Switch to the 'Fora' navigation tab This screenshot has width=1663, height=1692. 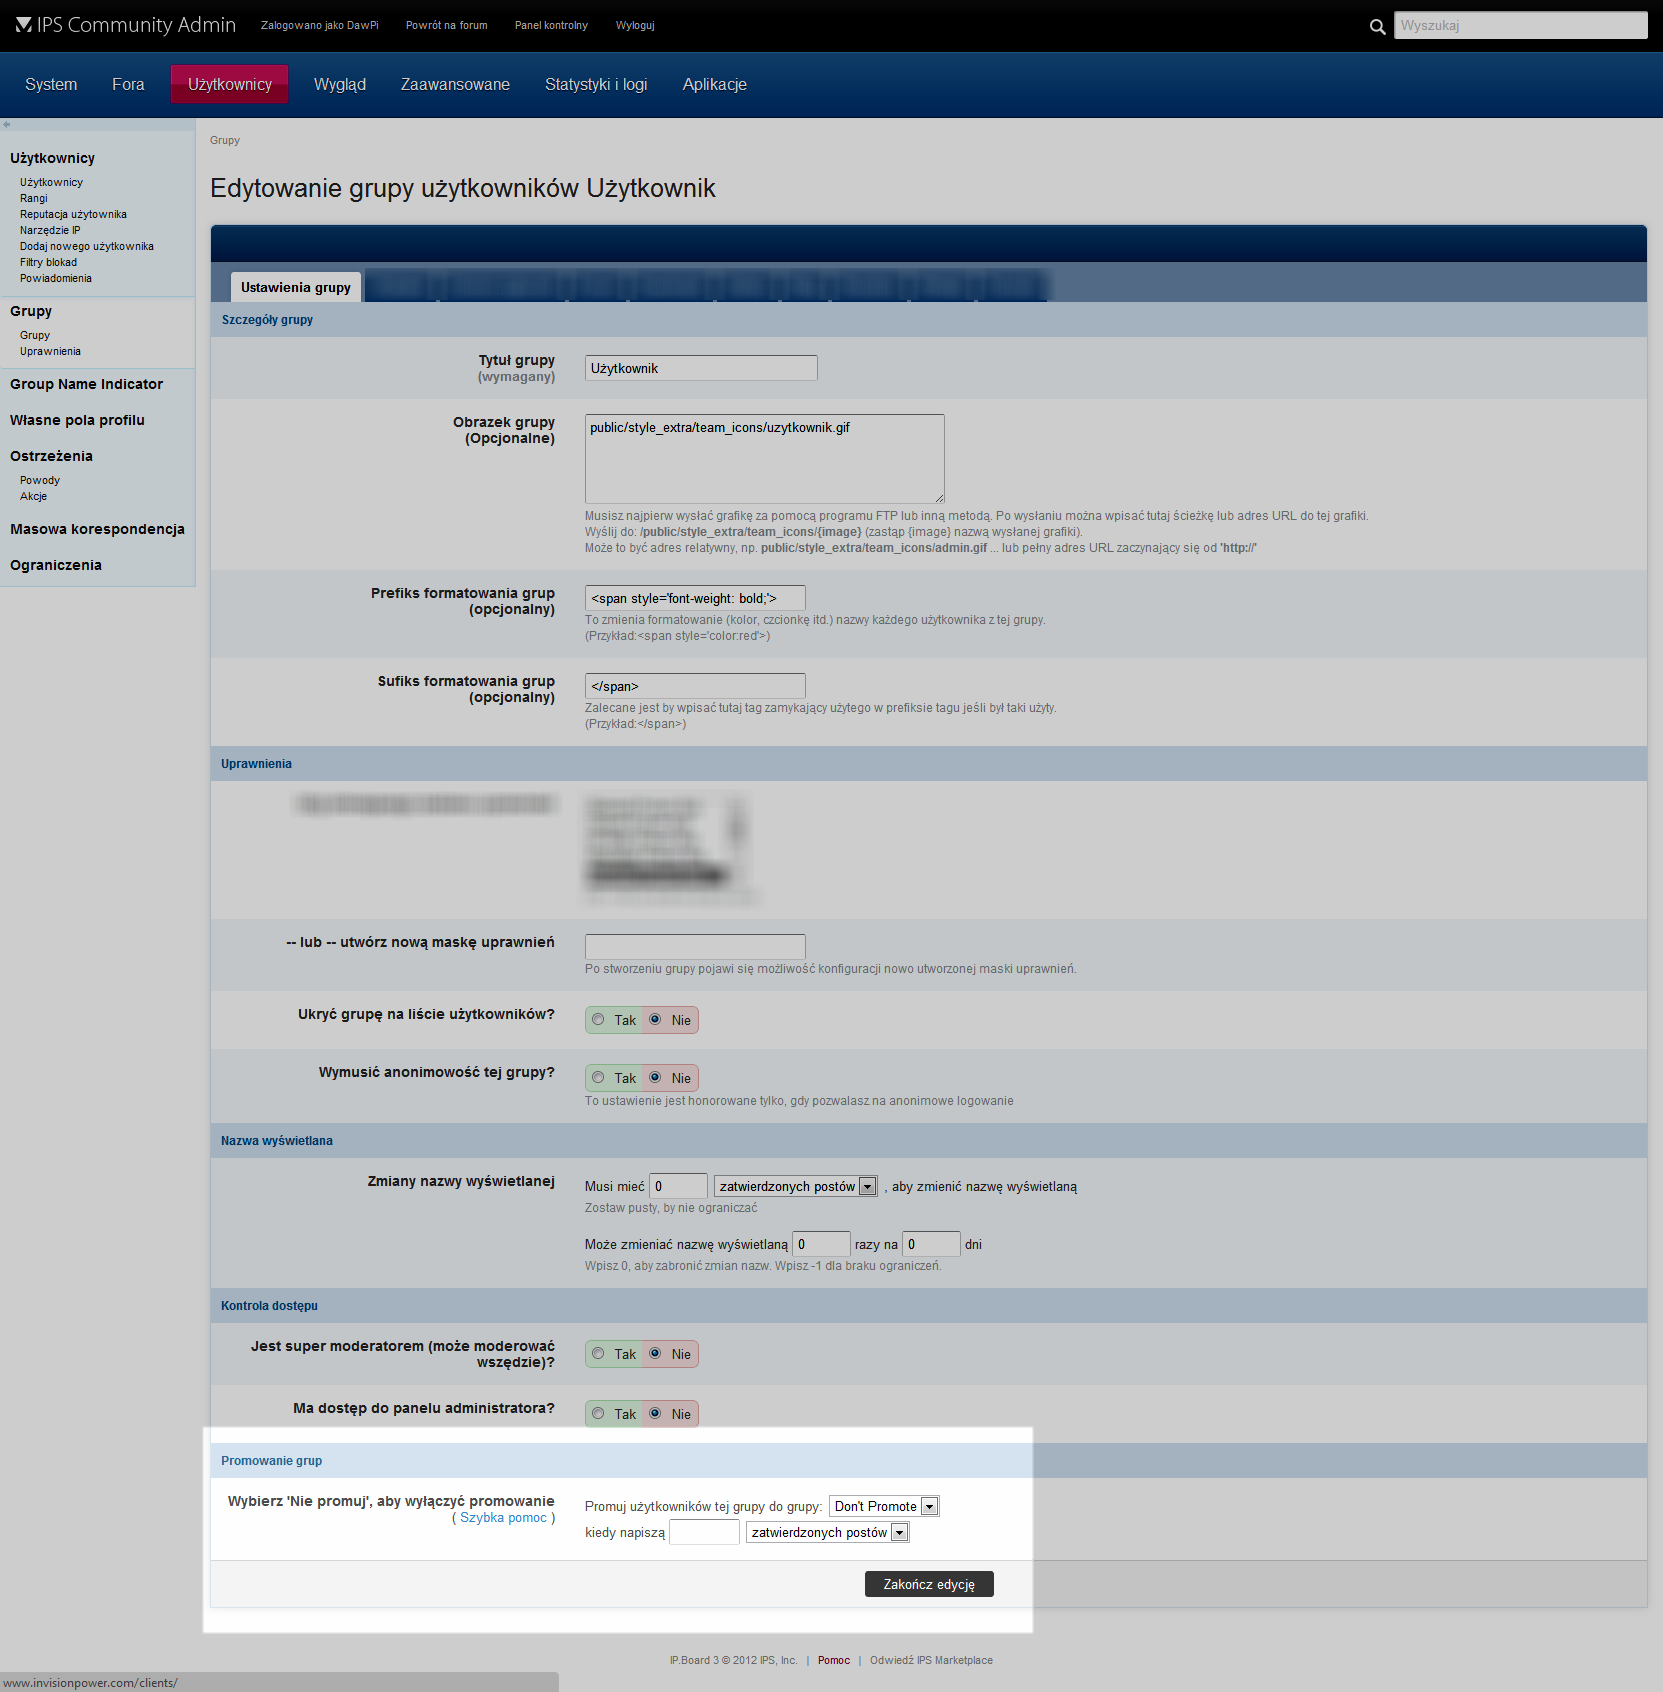[128, 84]
